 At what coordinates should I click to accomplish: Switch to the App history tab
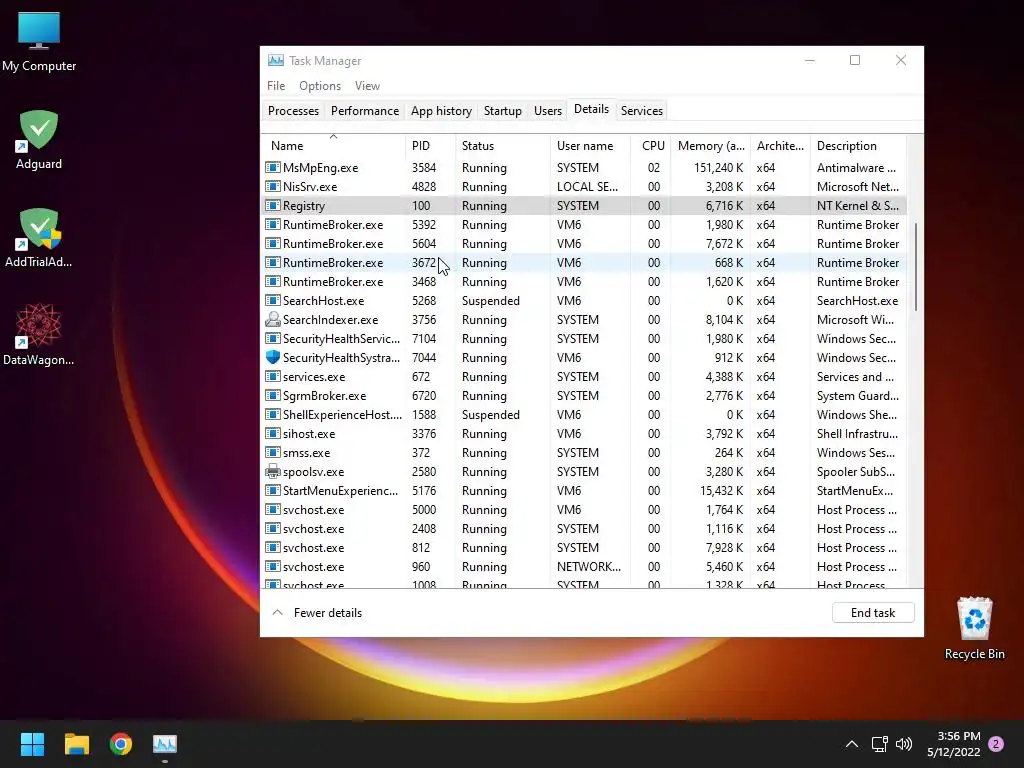(x=441, y=110)
